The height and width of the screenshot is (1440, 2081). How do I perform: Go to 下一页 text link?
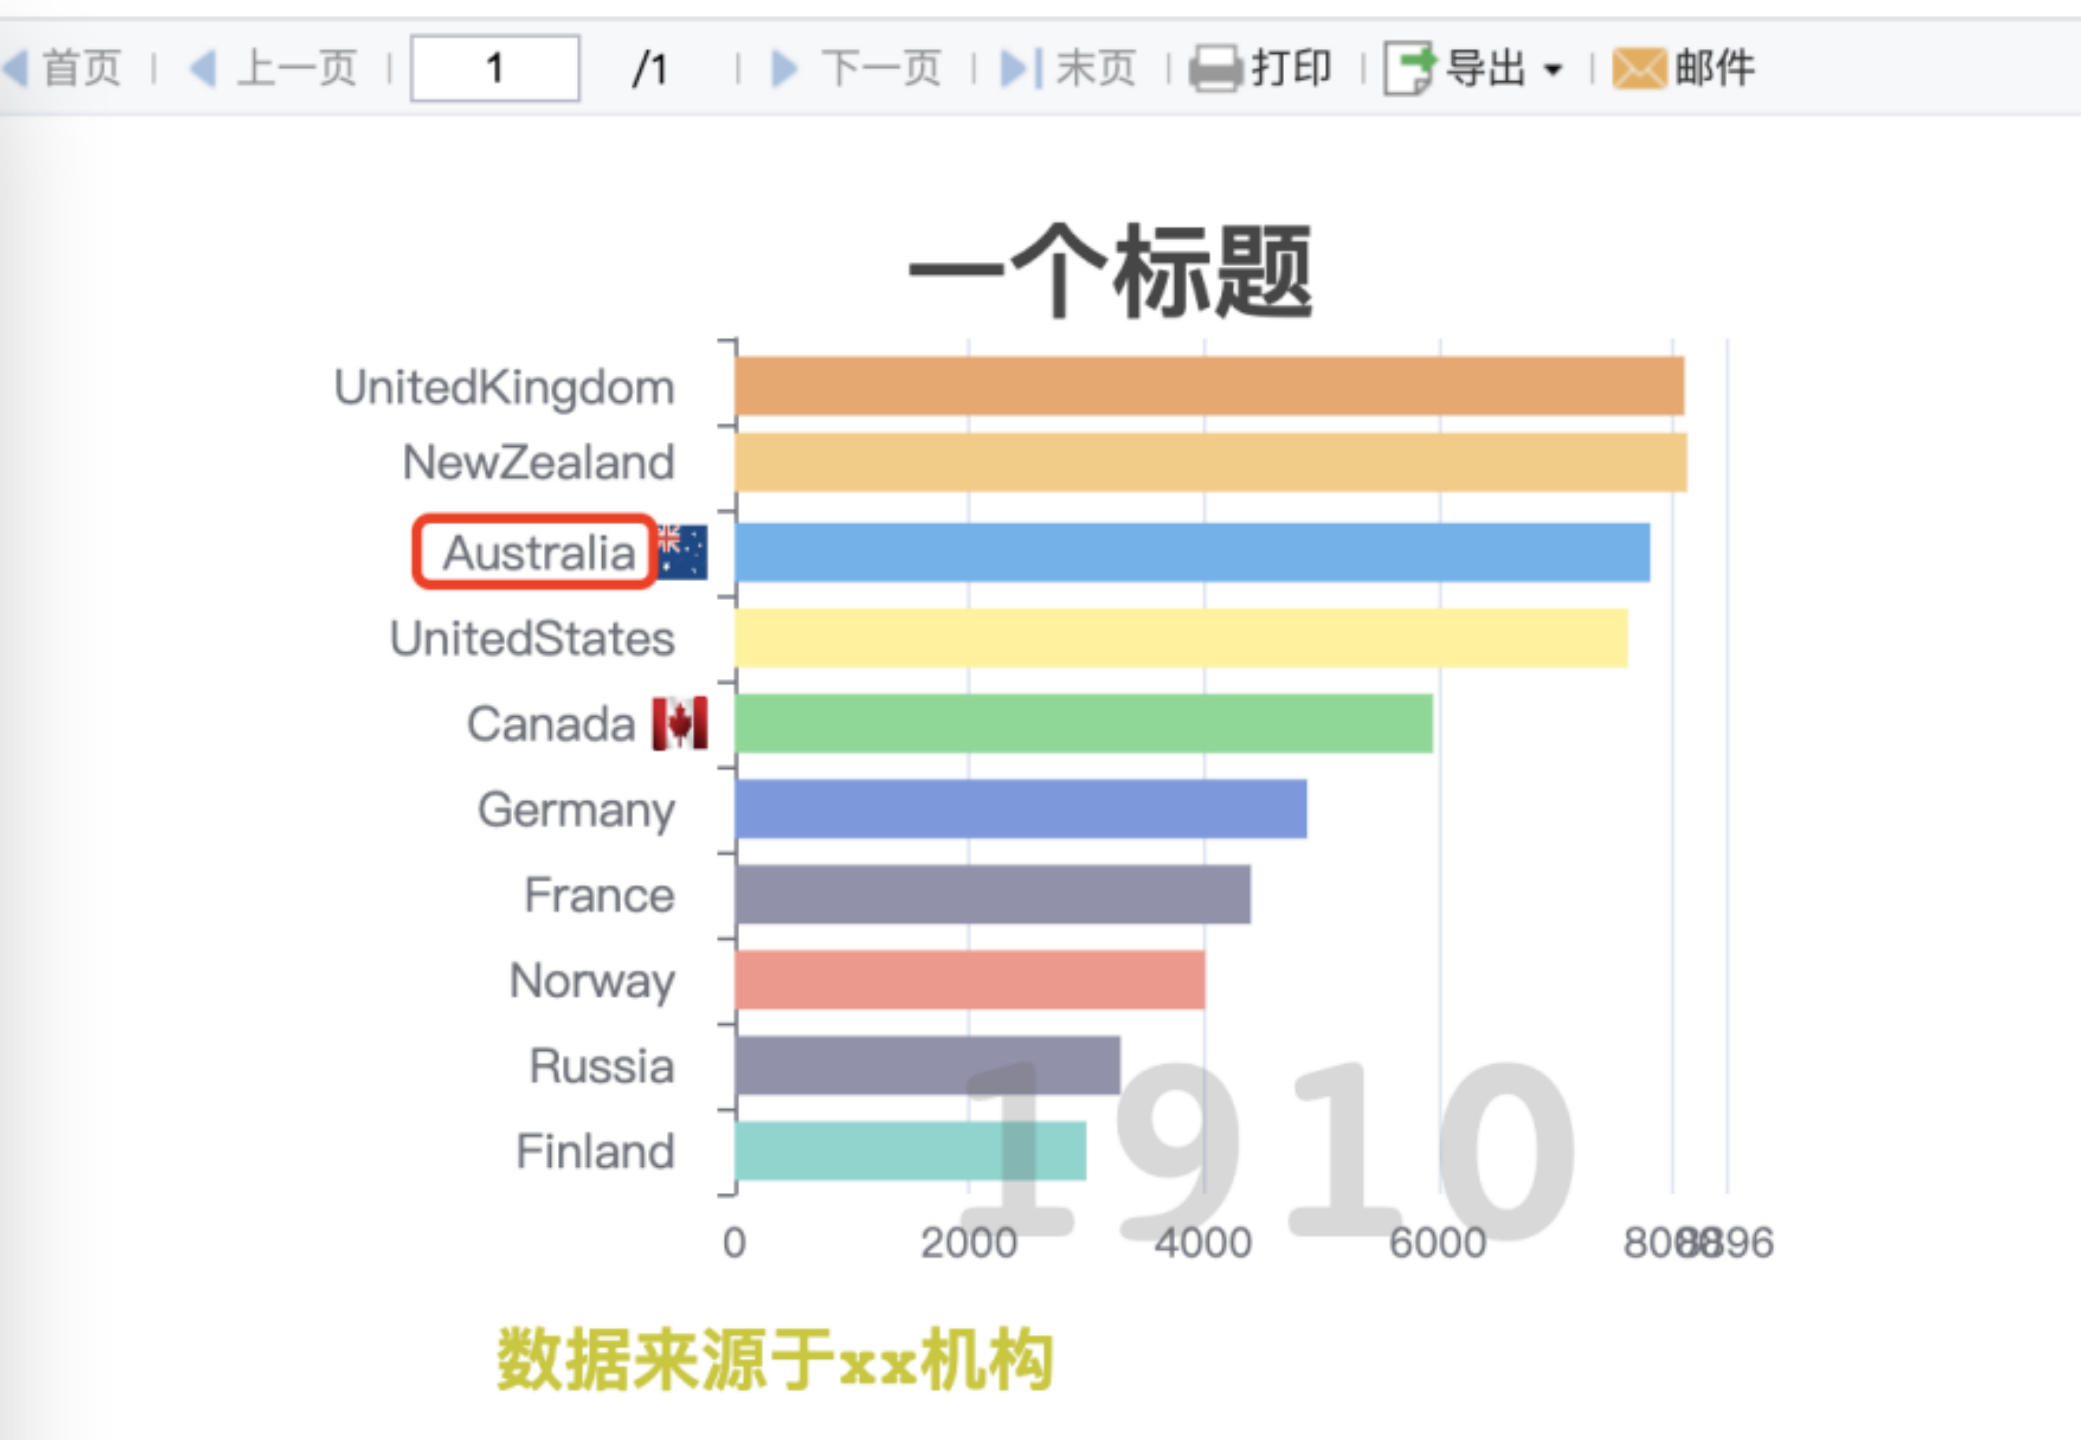click(881, 68)
